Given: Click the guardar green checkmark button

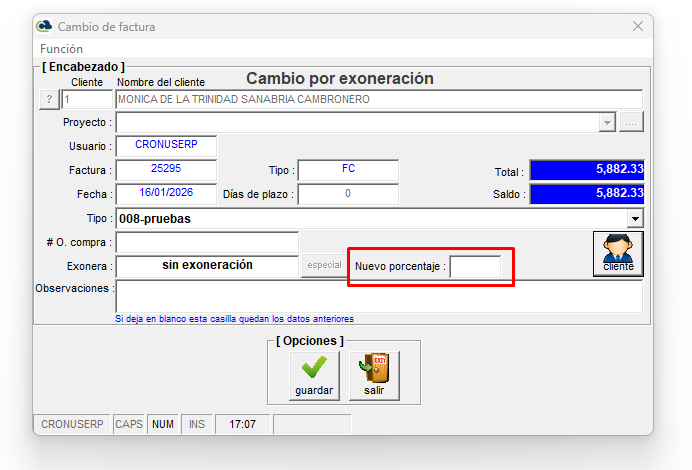Looking at the screenshot, I should (314, 376).
